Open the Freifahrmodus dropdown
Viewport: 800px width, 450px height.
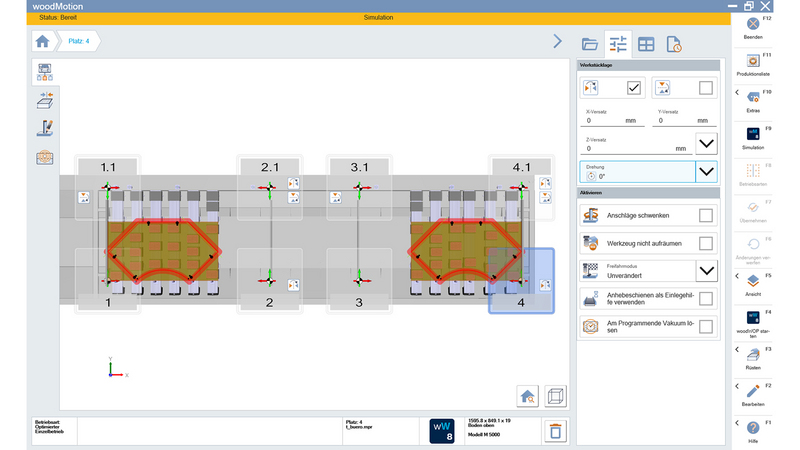pyautogui.click(x=706, y=270)
